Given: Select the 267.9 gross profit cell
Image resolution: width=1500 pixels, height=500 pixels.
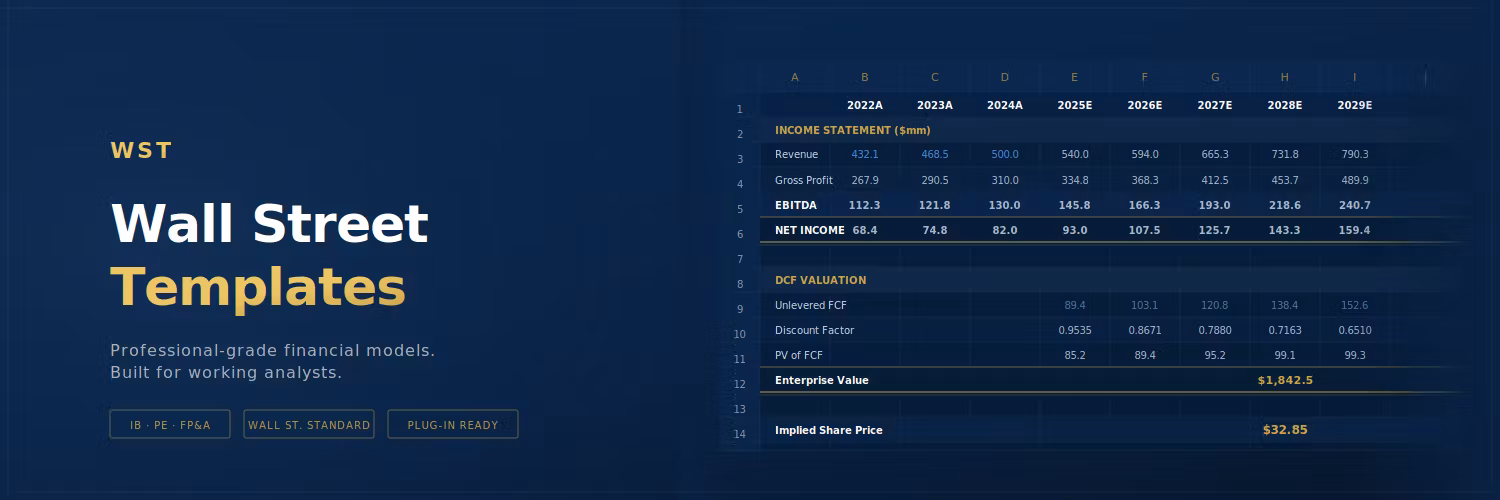Looking at the screenshot, I should [x=865, y=180].
